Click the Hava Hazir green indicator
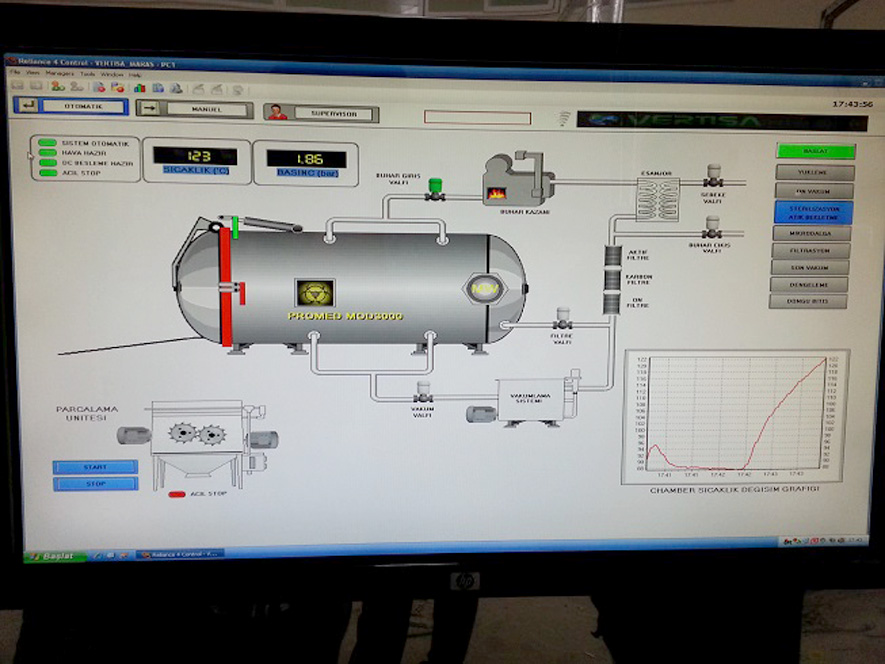Viewport: 885px width, 664px height. coord(48,152)
